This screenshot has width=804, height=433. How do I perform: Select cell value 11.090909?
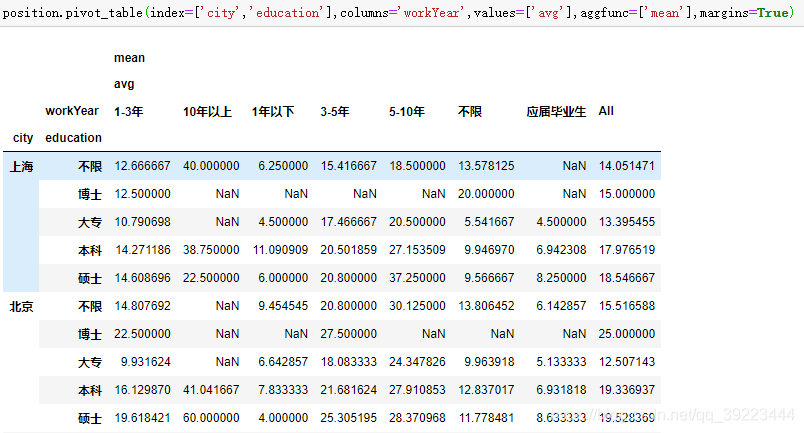tap(280, 250)
